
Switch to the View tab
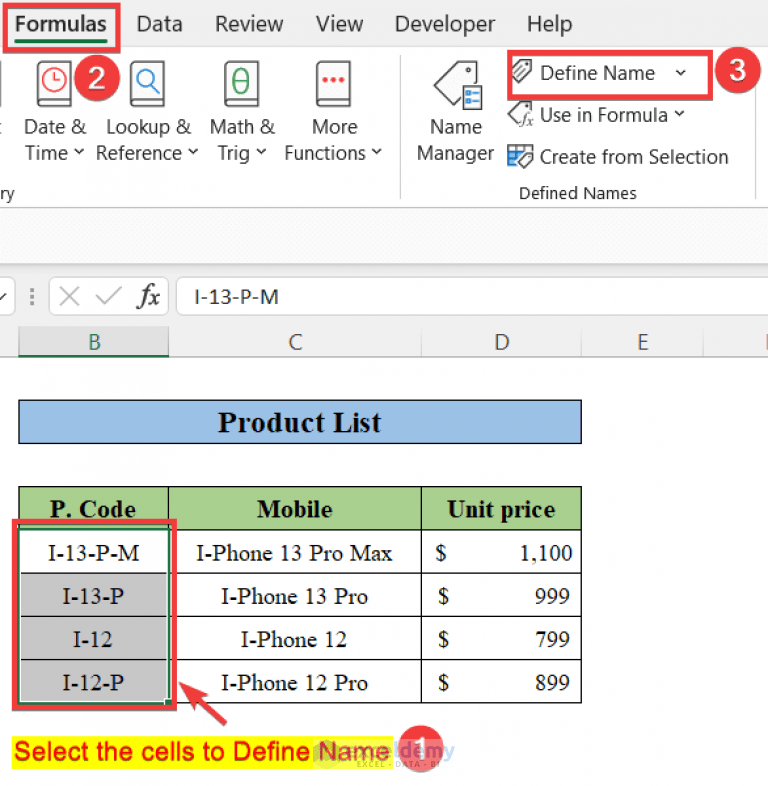click(x=339, y=24)
